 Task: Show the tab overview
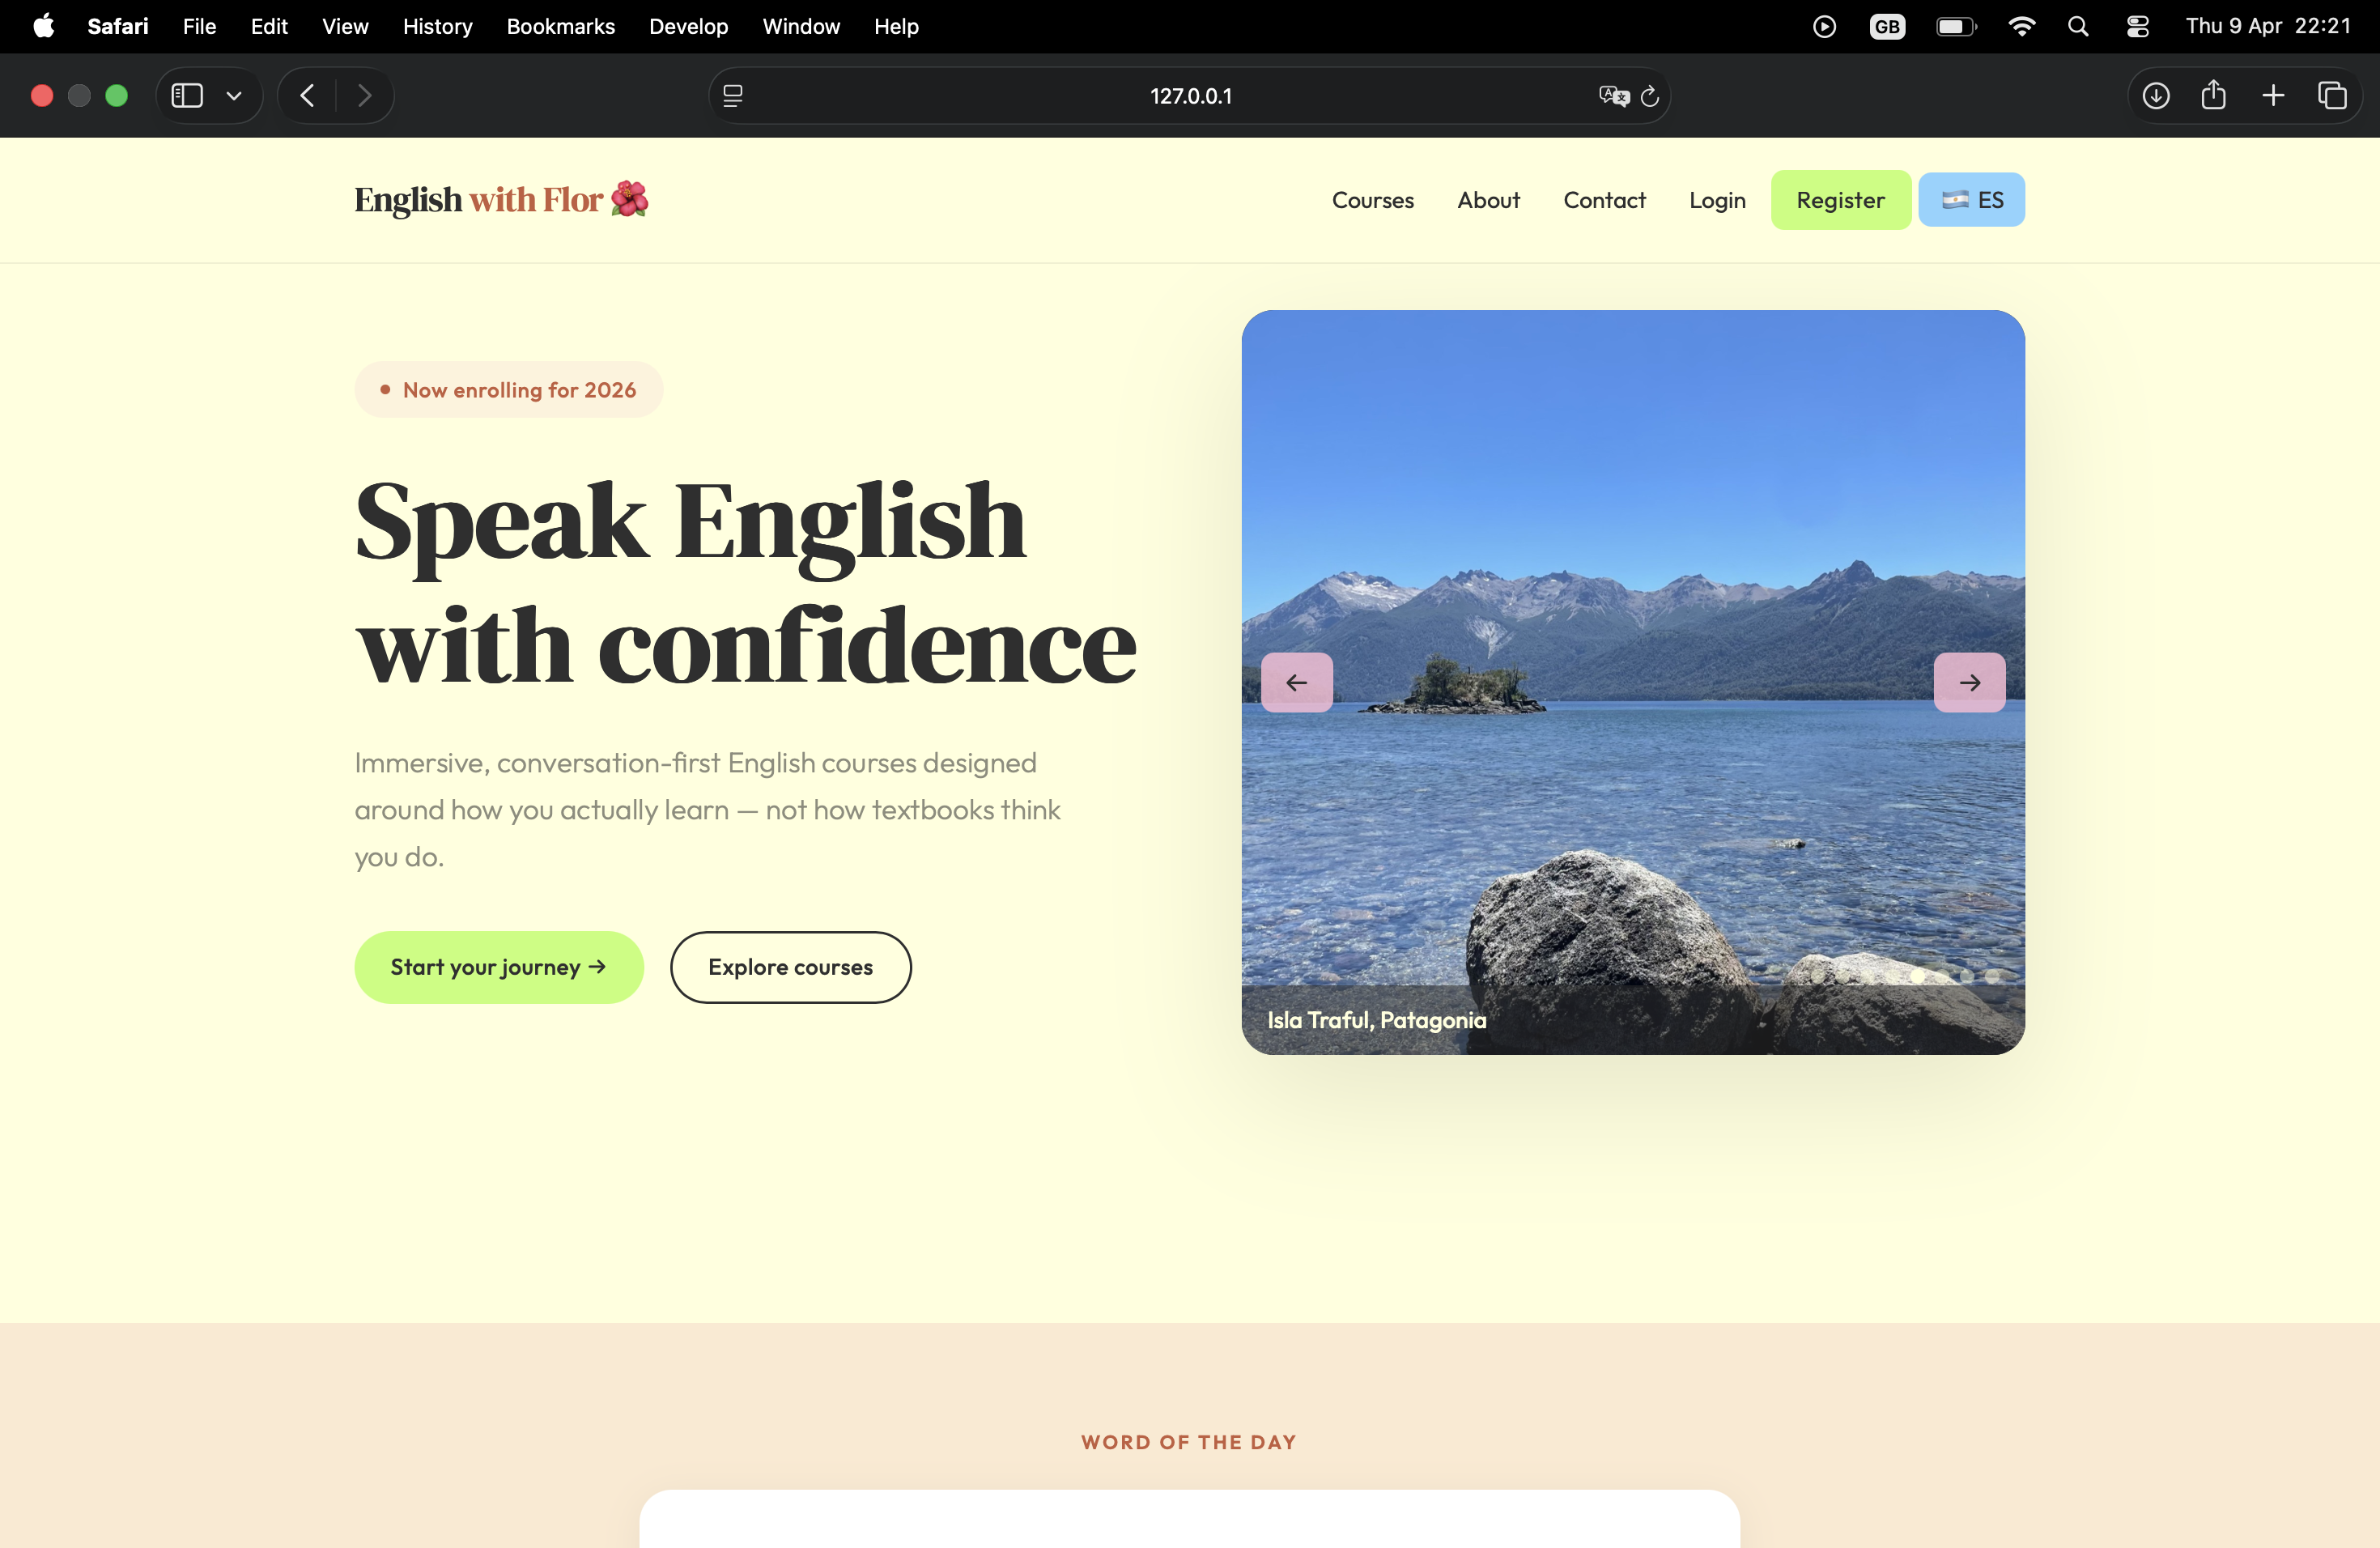click(2334, 95)
